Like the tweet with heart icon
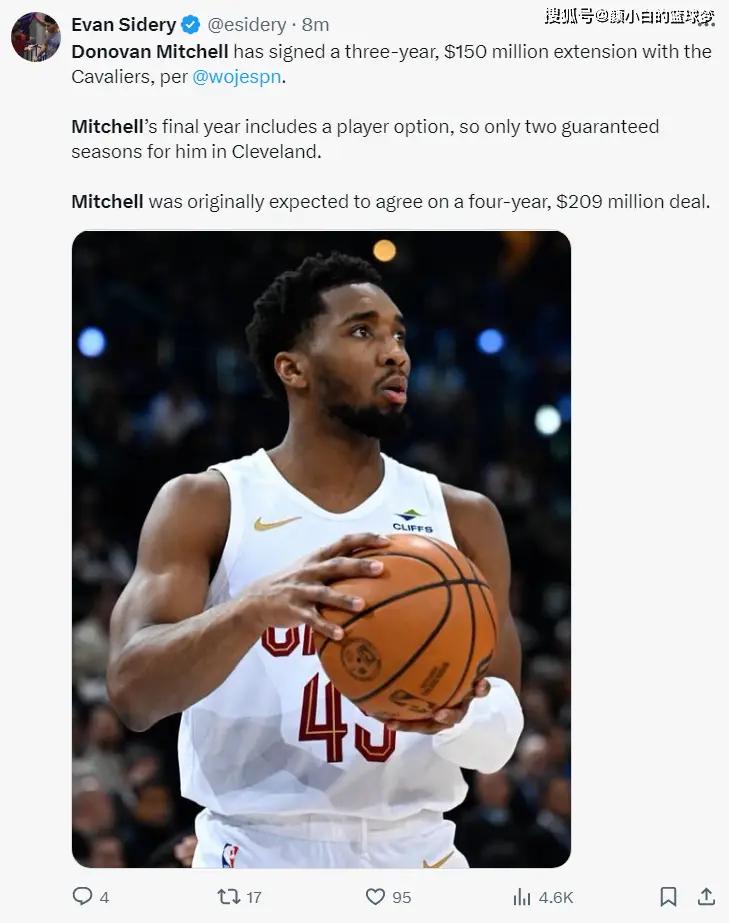 click(x=375, y=897)
